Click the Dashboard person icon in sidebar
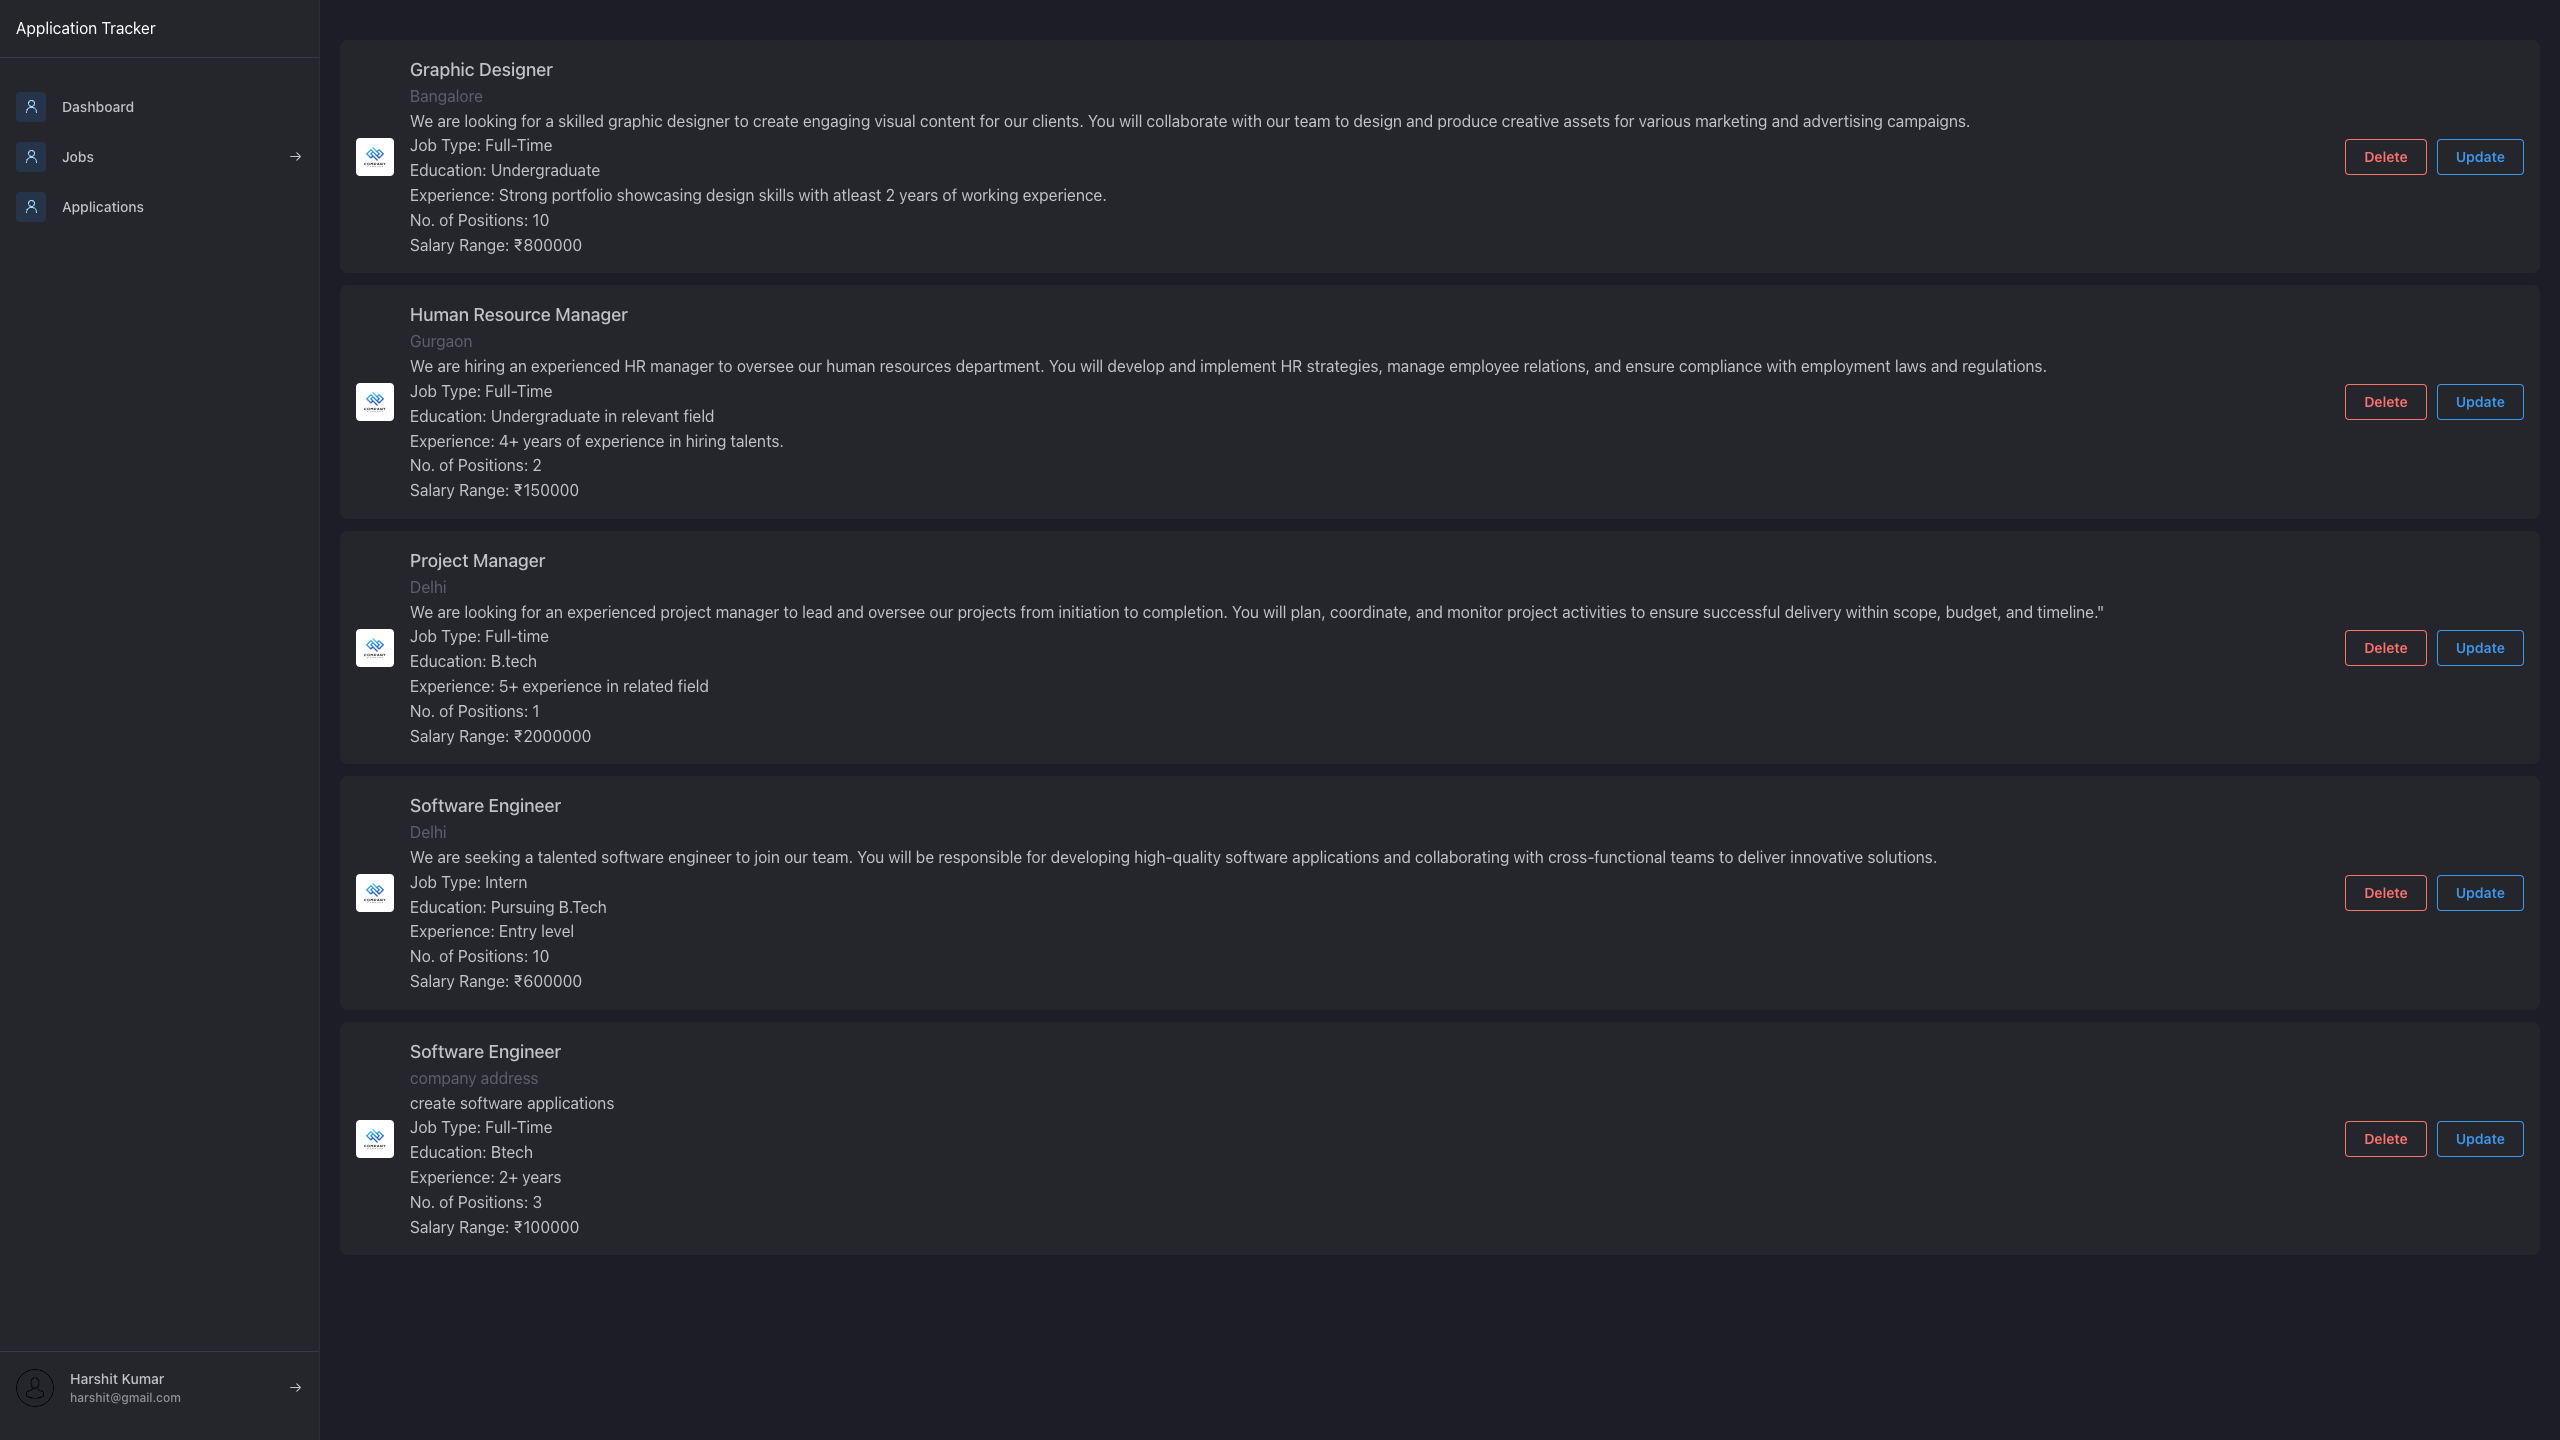The image size is (2560, 1440). (x=30, y=107)
